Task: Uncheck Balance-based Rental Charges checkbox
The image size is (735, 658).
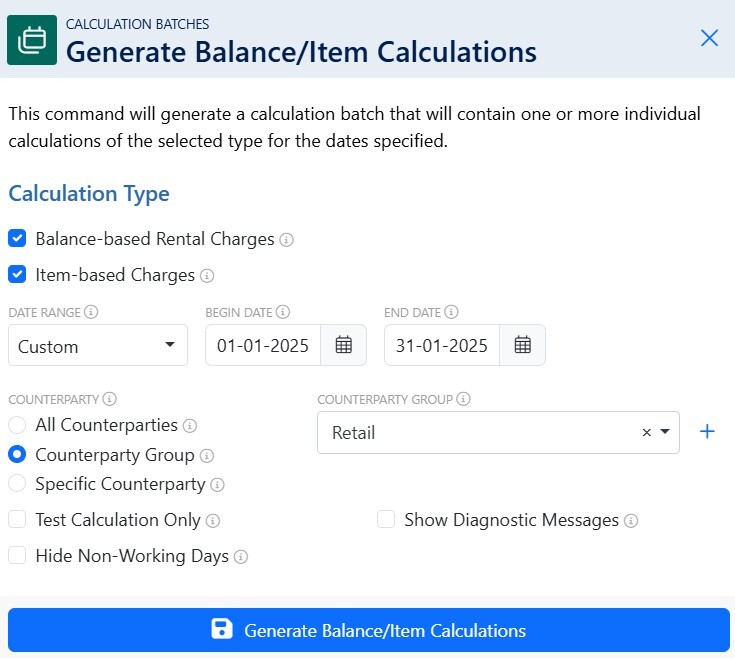Action: (x=17, y=238)
